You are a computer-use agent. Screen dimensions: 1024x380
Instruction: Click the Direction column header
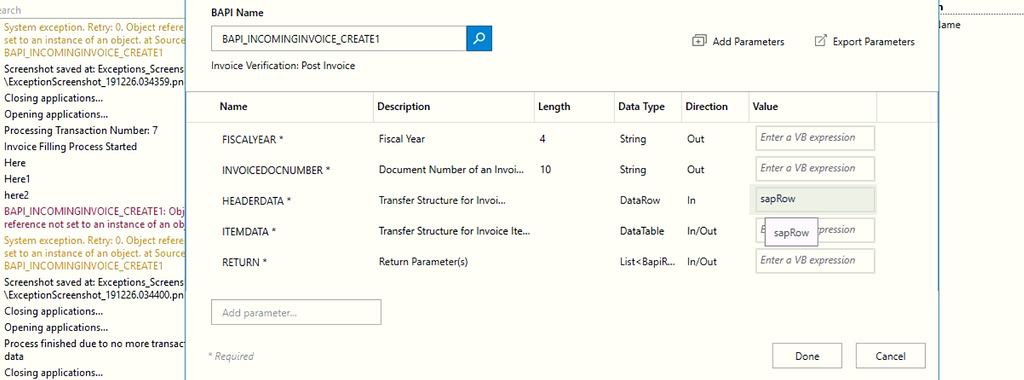pyautogui.click(x=707, y=106)
